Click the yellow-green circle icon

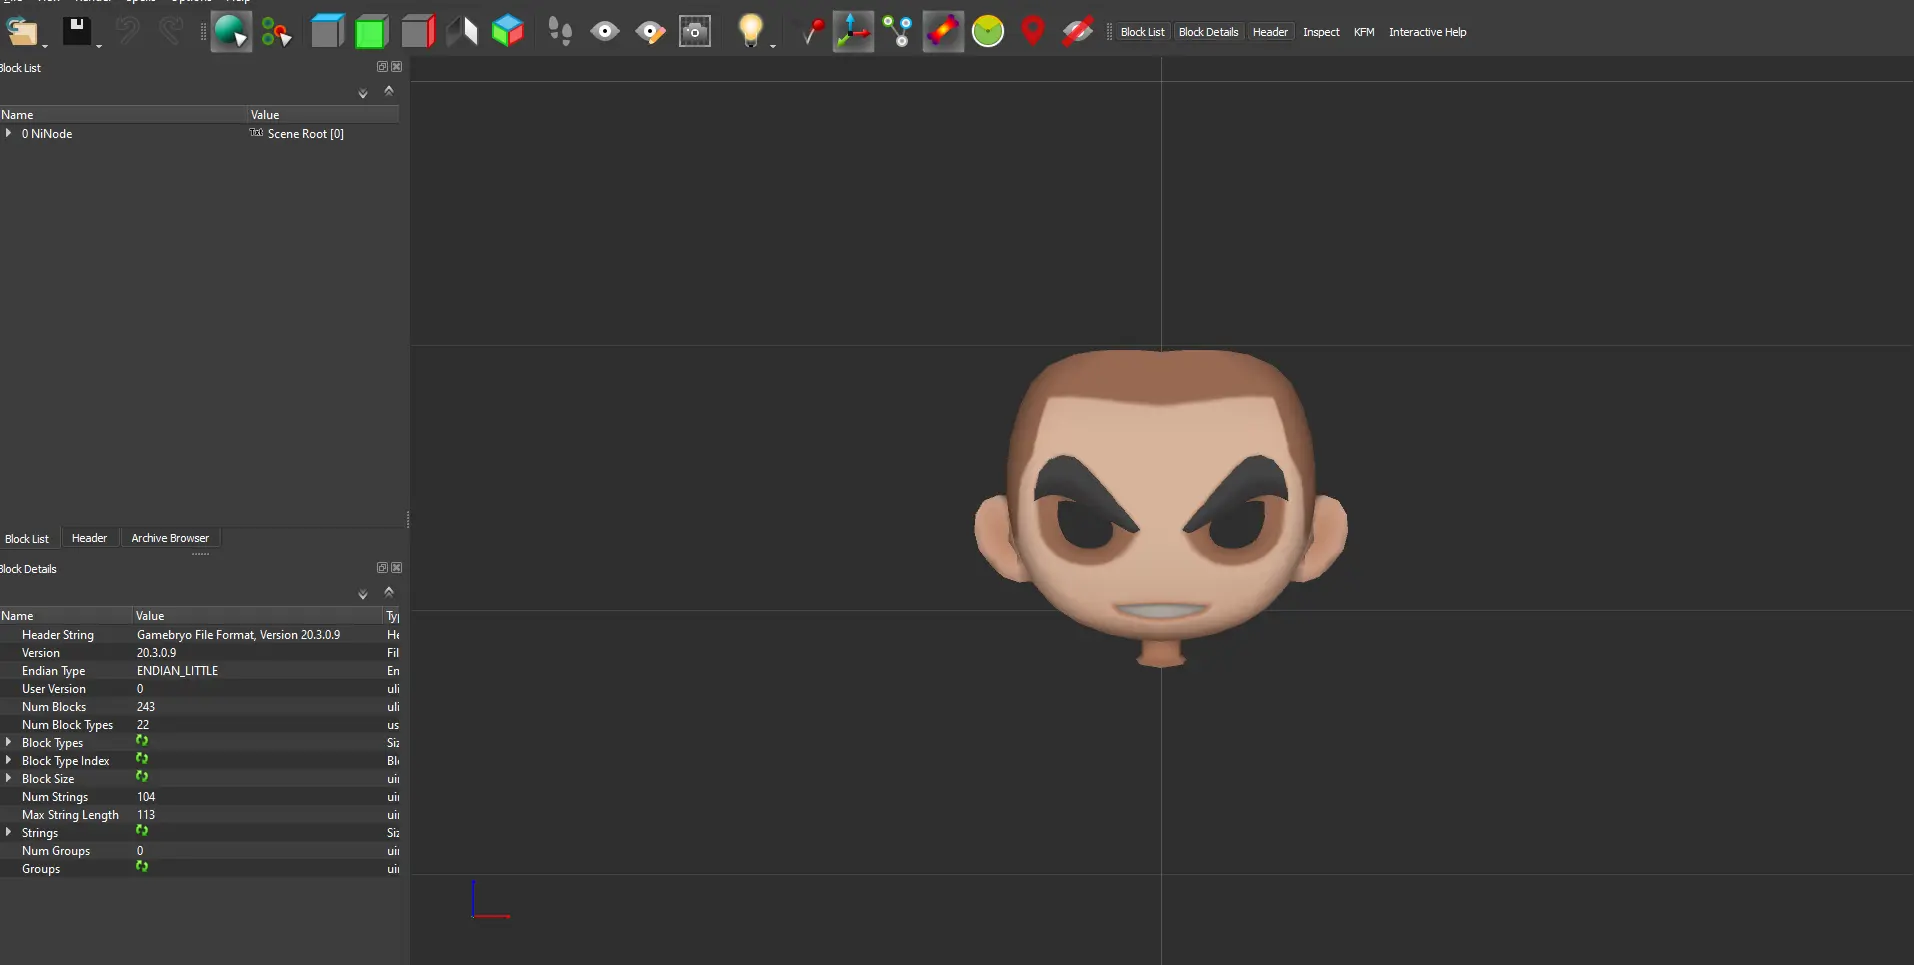coord(988,32)
